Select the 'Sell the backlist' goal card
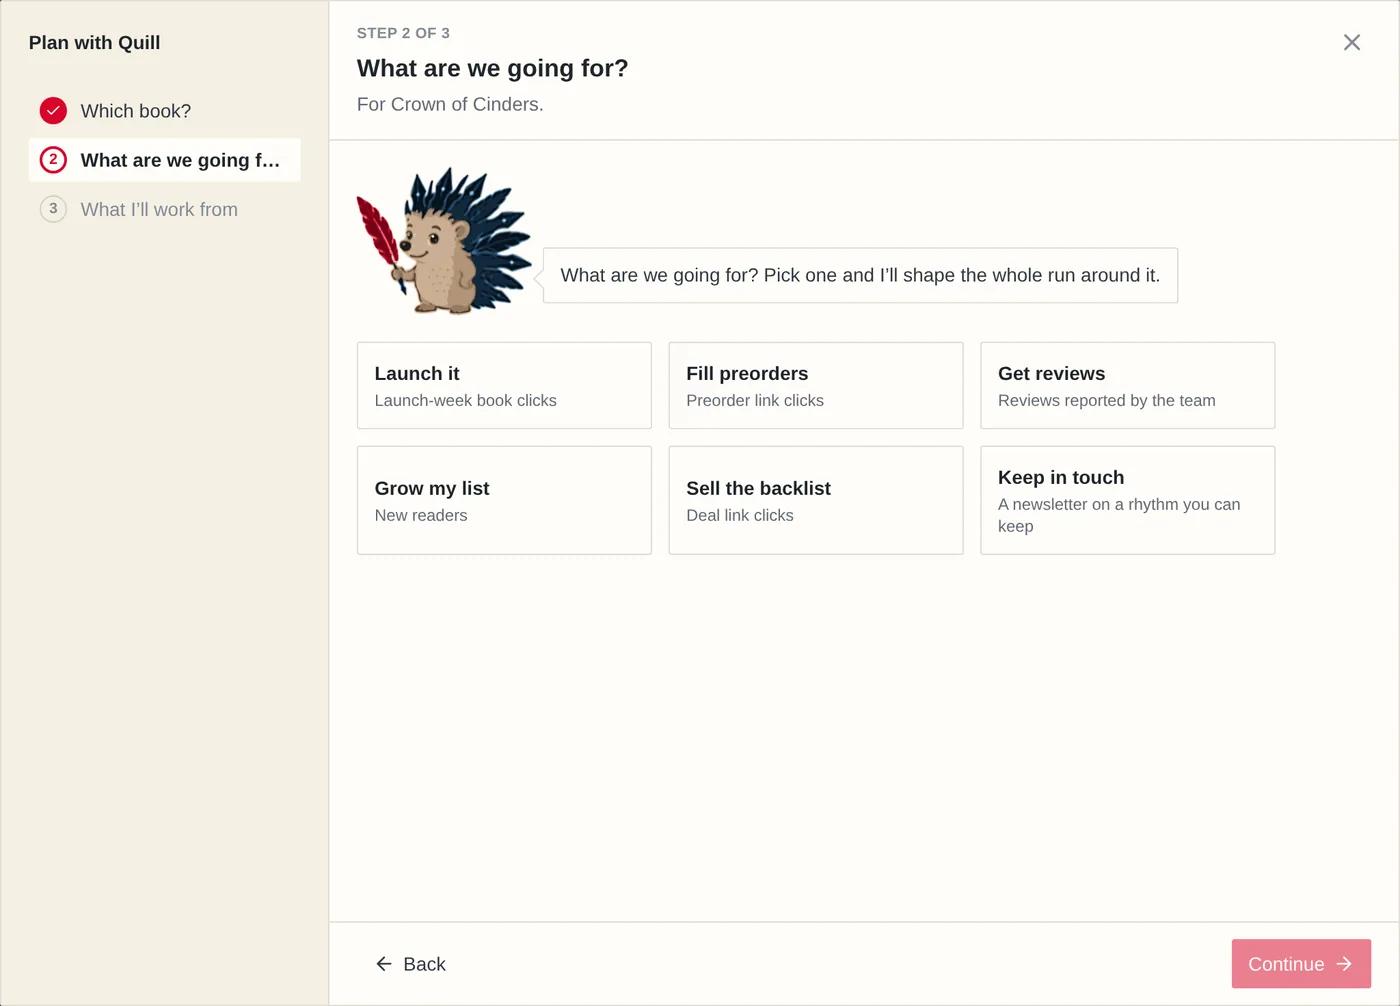Screen dimensions: 1400x1006 pyautogui.click(x=816, y=500)
